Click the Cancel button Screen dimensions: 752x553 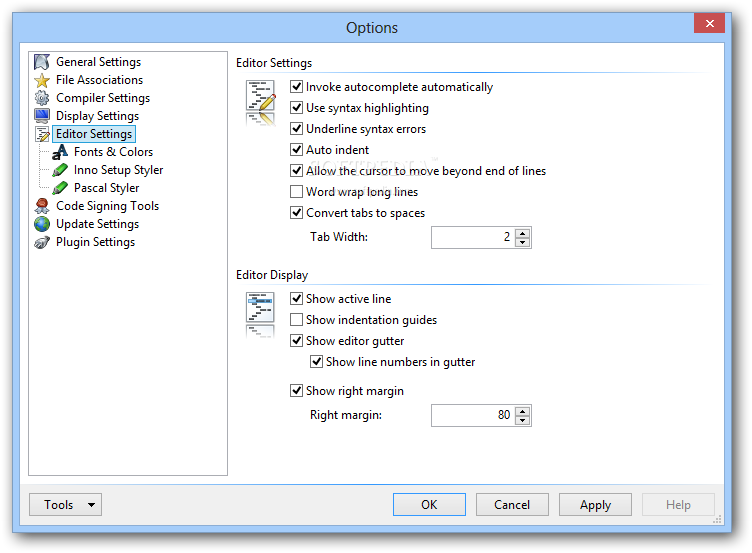point(512,505)
